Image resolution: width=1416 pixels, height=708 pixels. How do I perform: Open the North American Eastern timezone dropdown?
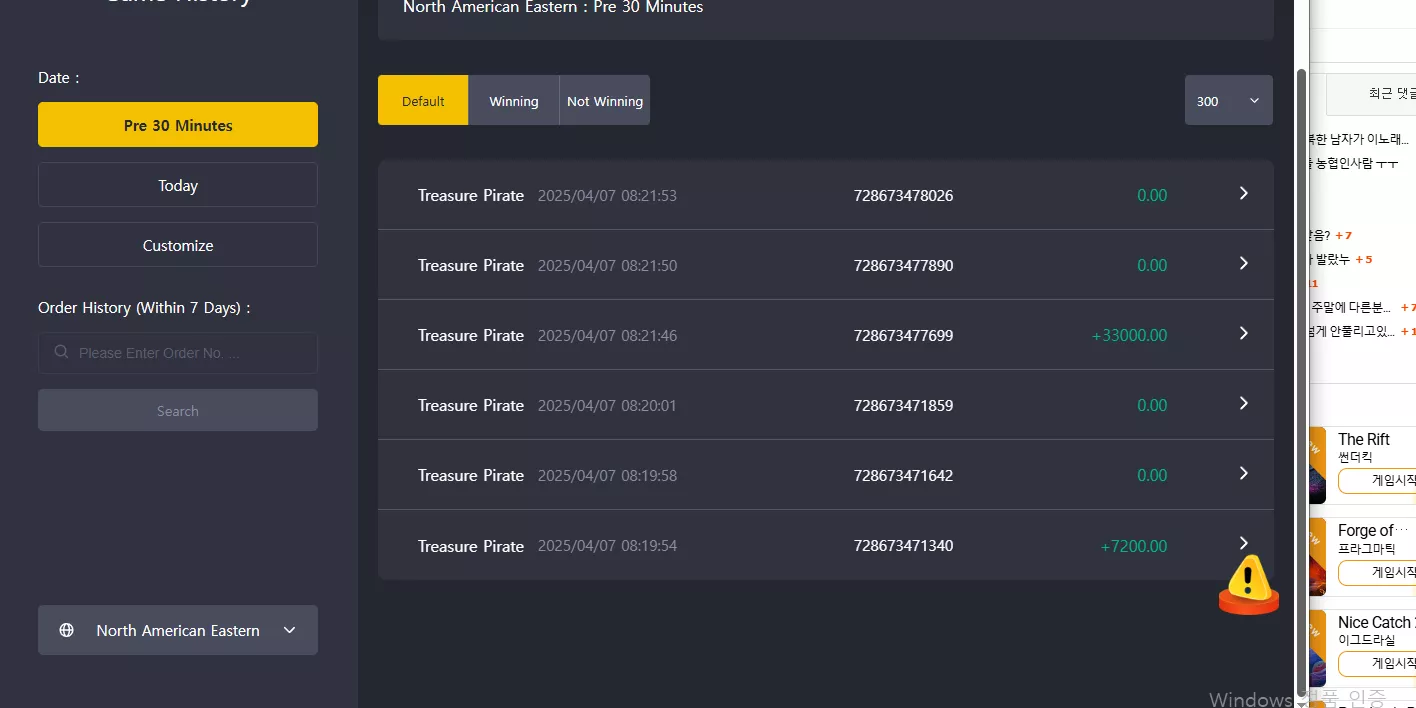178,630
